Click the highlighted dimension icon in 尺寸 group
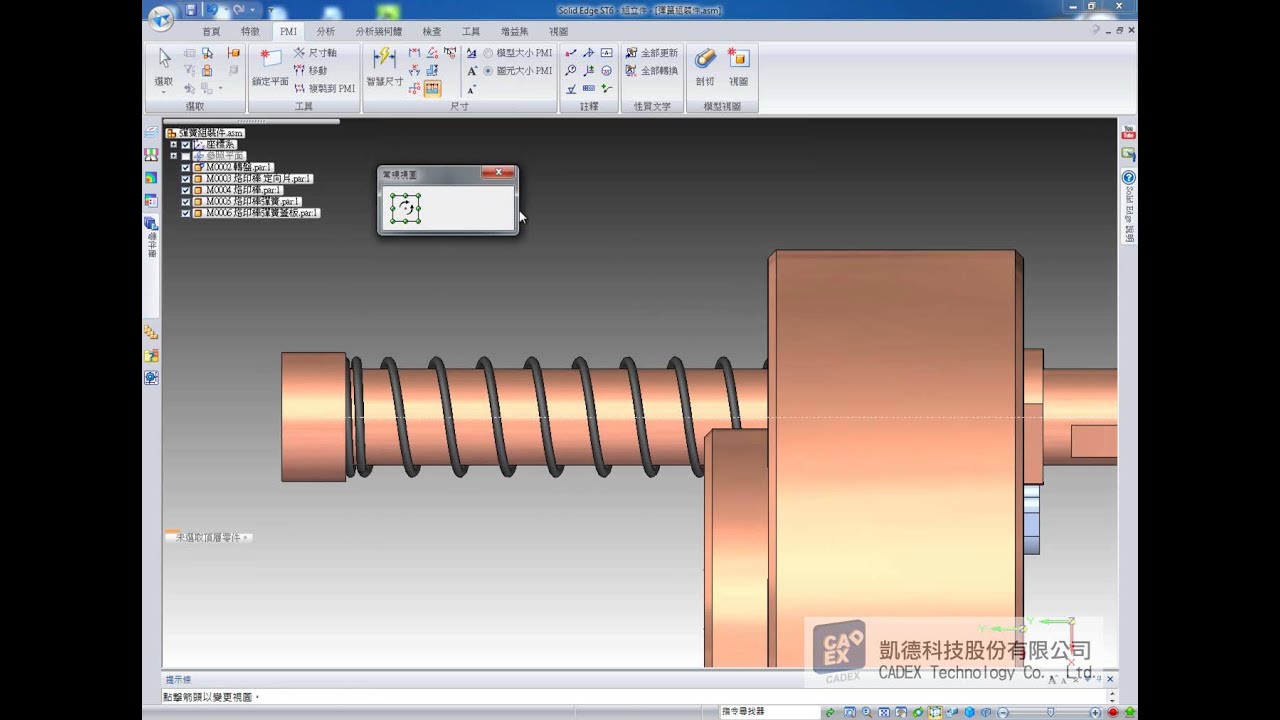The image size is (1280, 720). point(432,88)
